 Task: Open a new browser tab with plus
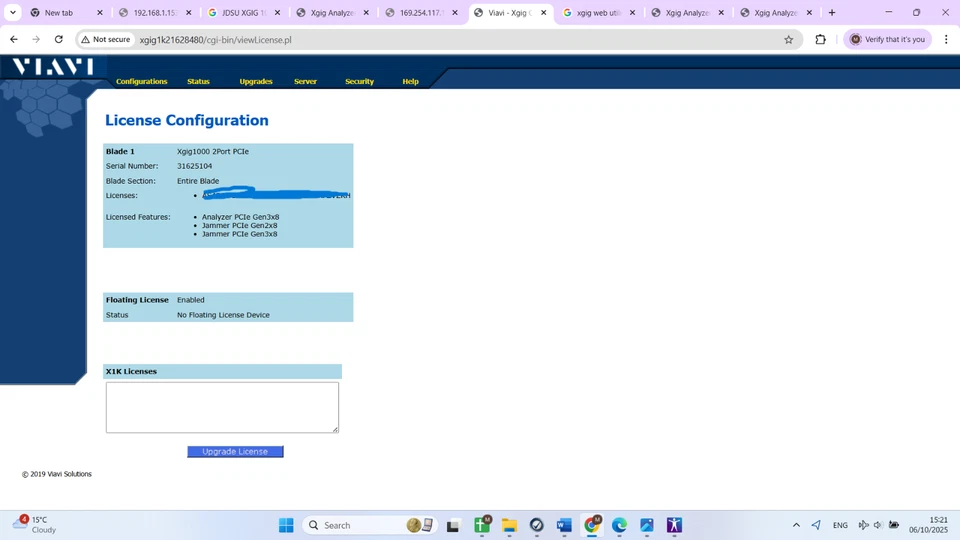click(x=831, y=12)
